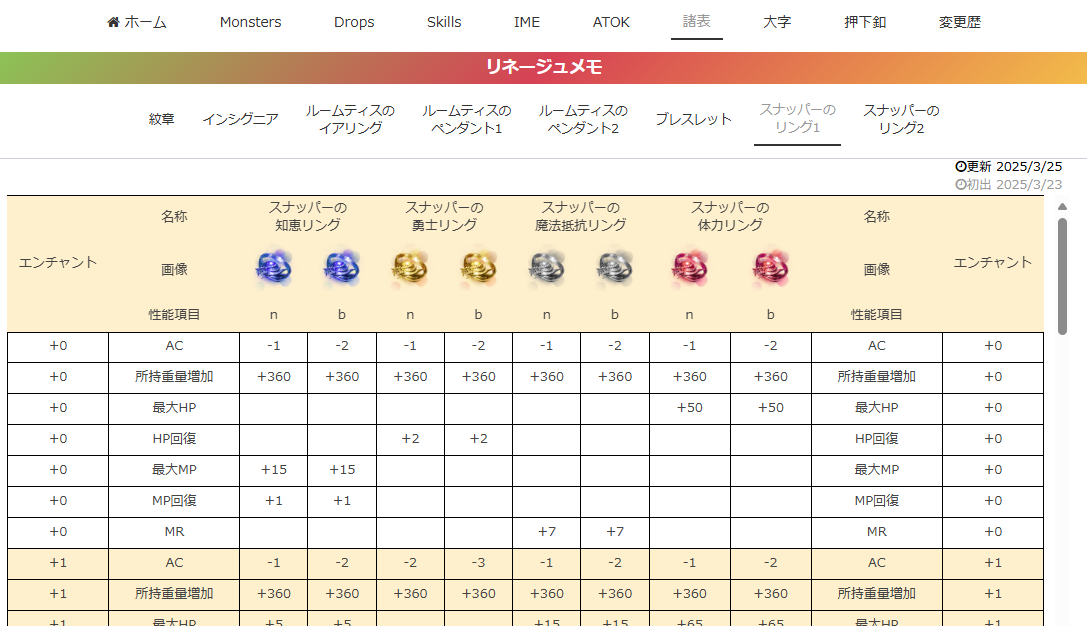Go to the IME page
1087x626 pixels.
(x=527, y=22)
